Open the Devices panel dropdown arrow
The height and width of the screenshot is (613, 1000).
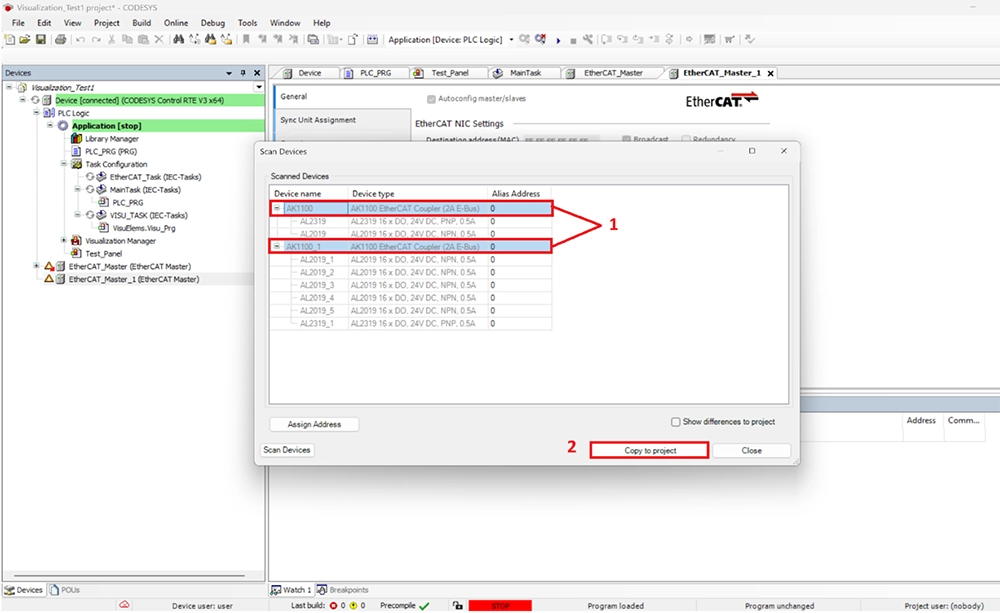(229, 73)
